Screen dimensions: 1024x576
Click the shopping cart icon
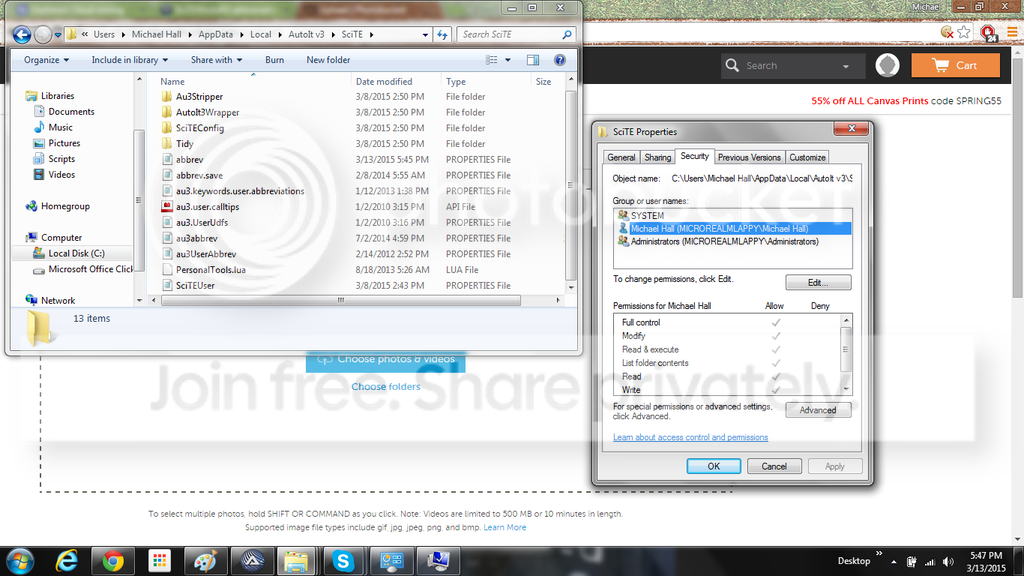click(x=941, y=65)
